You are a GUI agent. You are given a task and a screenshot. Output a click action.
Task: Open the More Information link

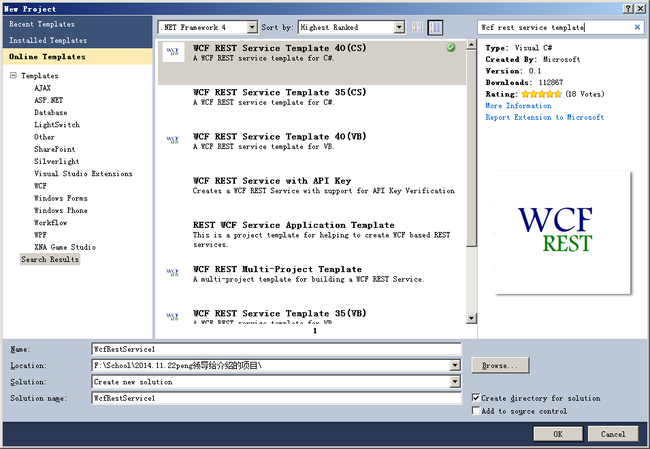(518, 106)
